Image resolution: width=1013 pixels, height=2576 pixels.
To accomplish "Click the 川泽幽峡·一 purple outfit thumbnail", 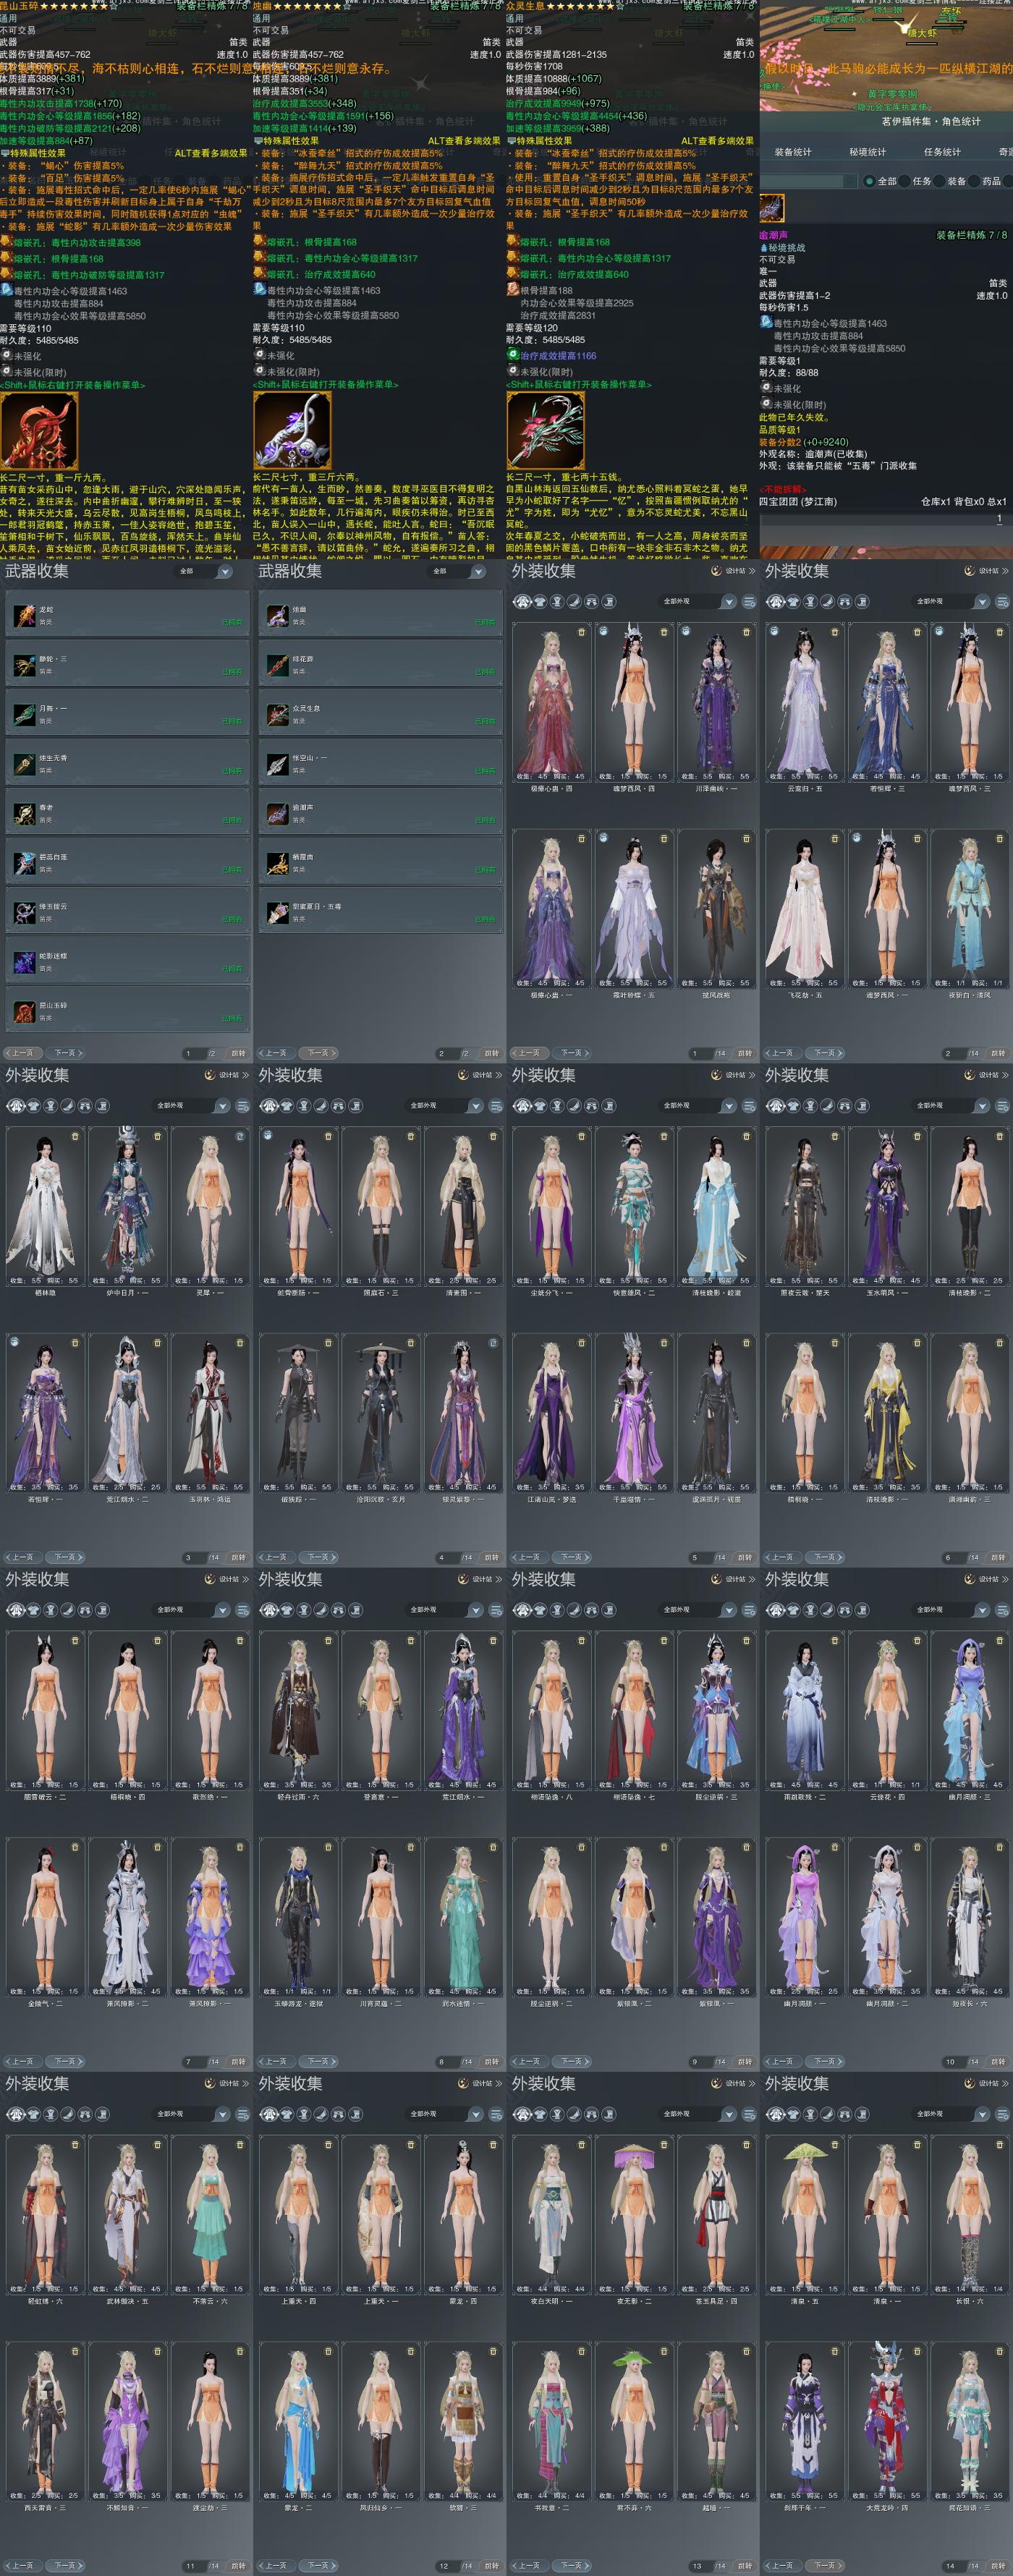I will point(716,702).
